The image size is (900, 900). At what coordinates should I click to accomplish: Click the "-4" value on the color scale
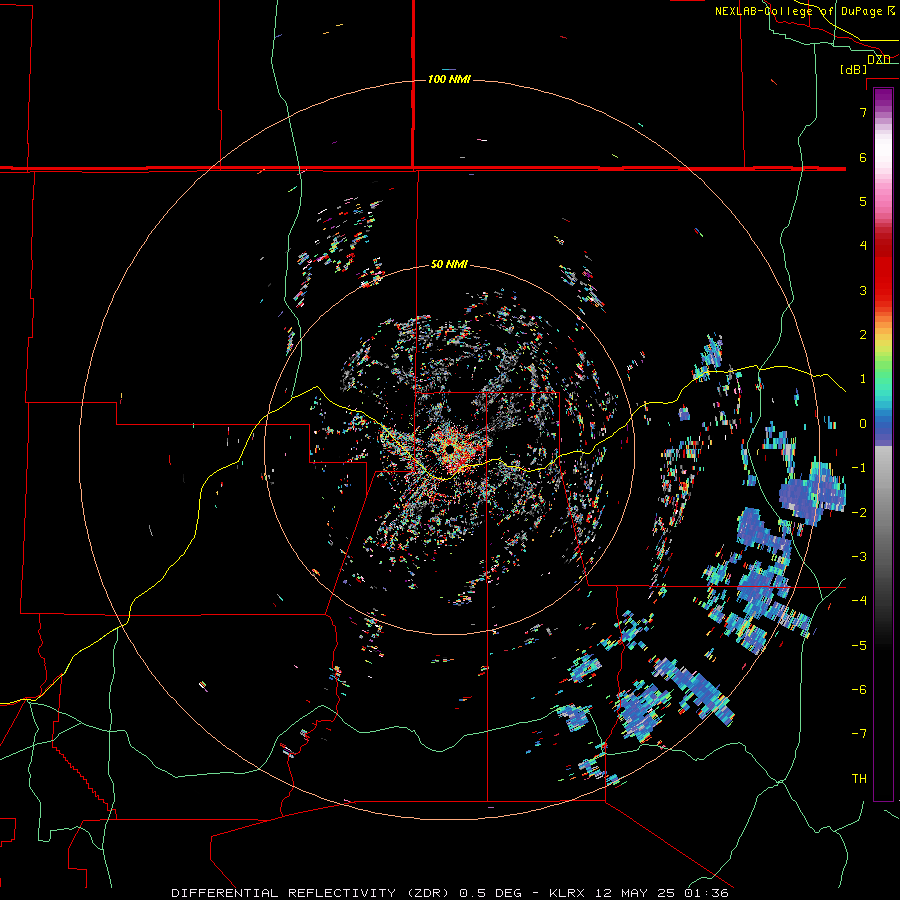tap(859, 600)
